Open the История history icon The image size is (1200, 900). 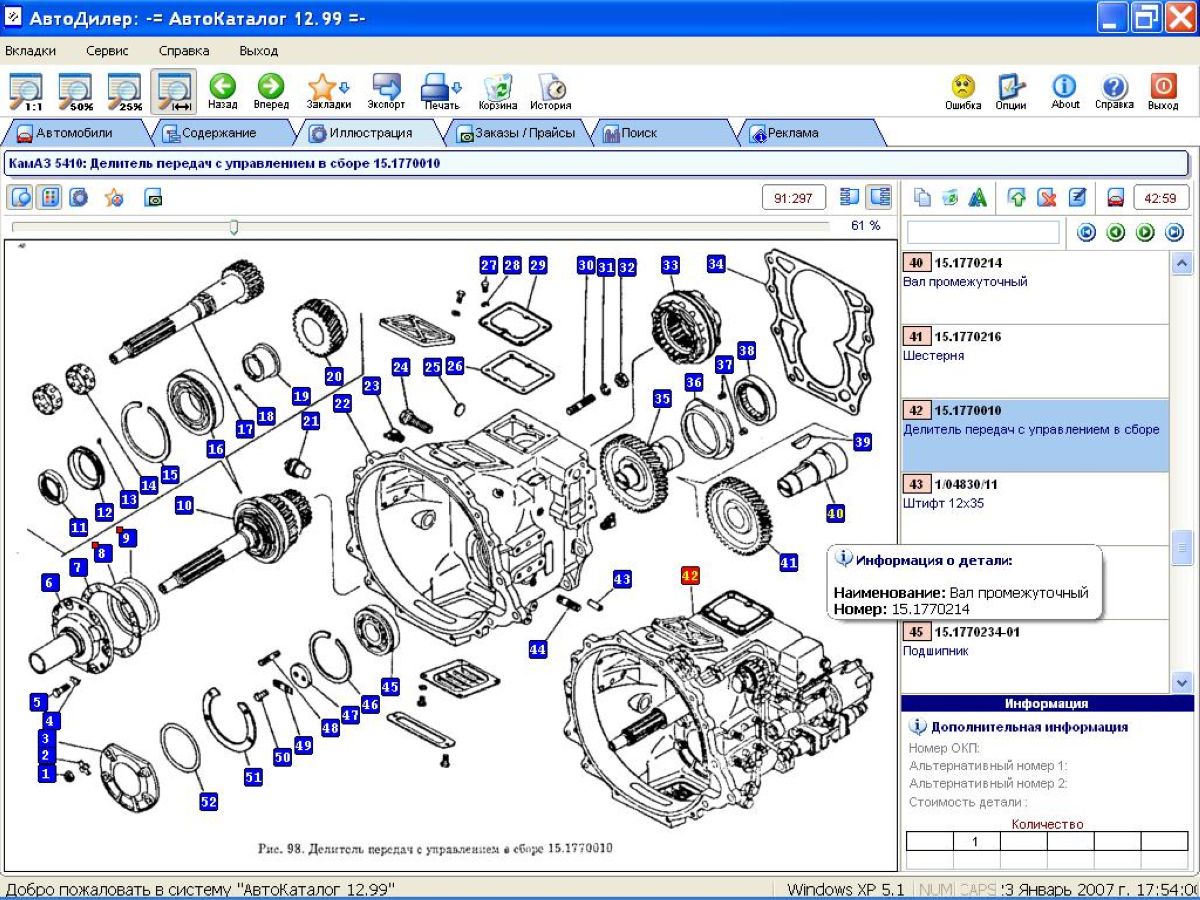coord(551,91)
